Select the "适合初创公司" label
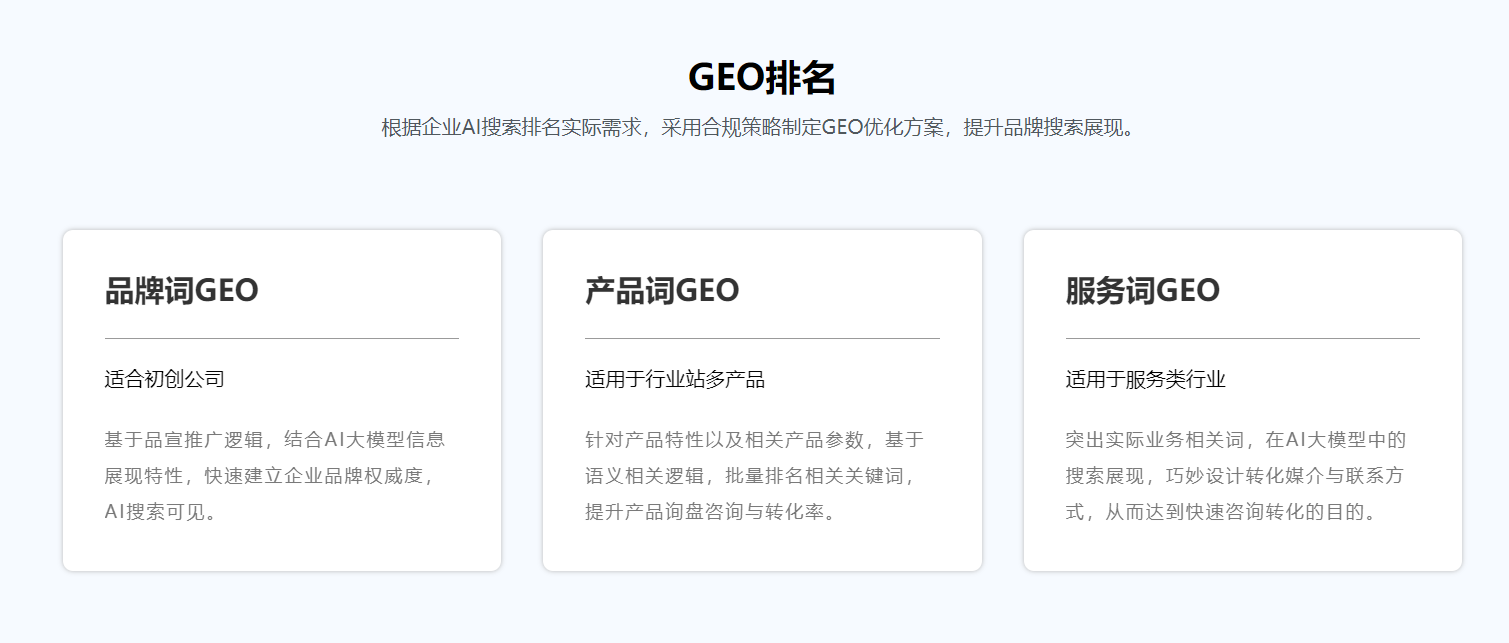1509x643 pixels. point(164,379)
